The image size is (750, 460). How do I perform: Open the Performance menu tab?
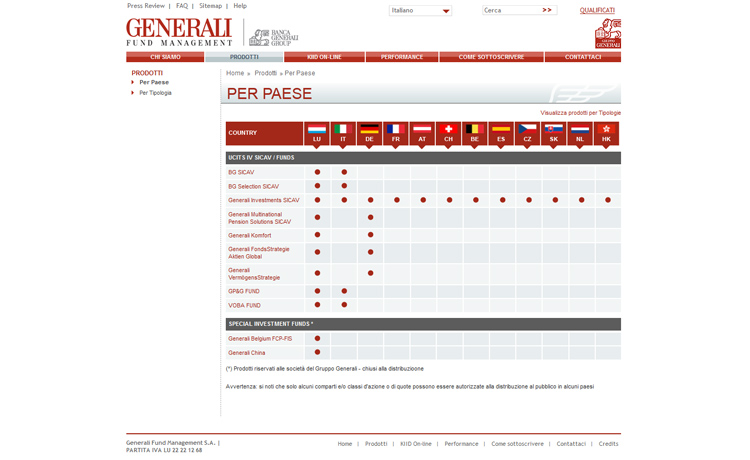pyautogui.click(x=402, y=57)
